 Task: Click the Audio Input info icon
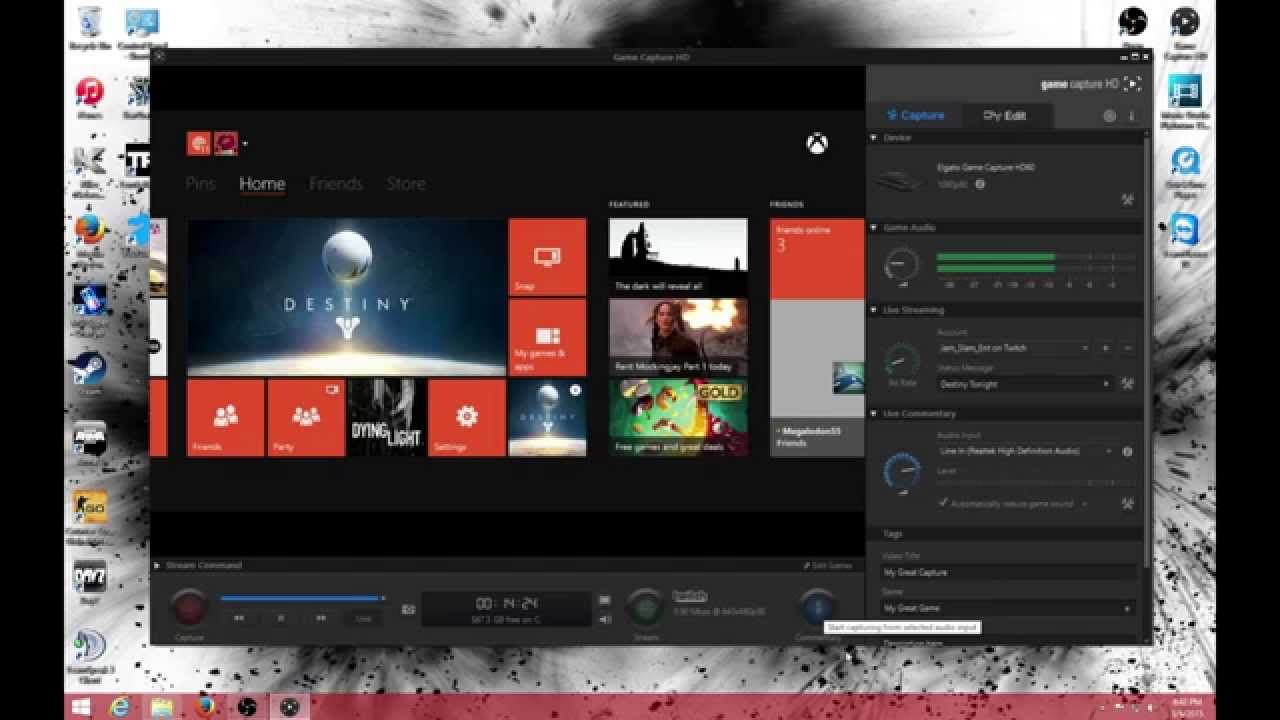[1127, 451]
